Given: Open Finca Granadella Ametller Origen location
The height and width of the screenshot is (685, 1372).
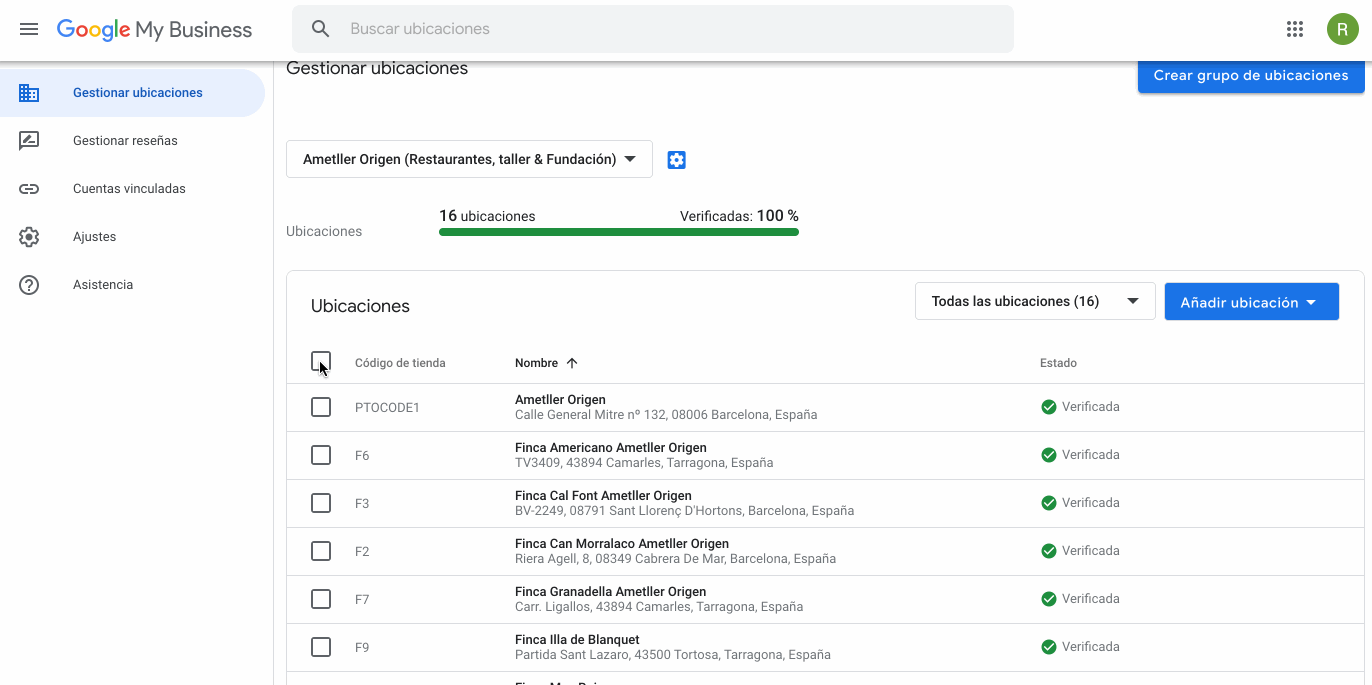Looking at the screenshot, I should point(611,592).
